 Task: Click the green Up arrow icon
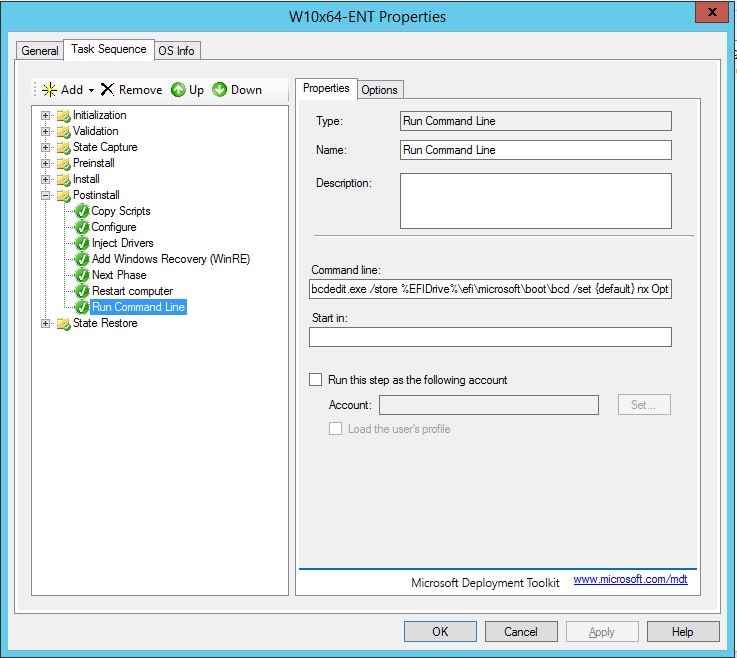[178, 89]
